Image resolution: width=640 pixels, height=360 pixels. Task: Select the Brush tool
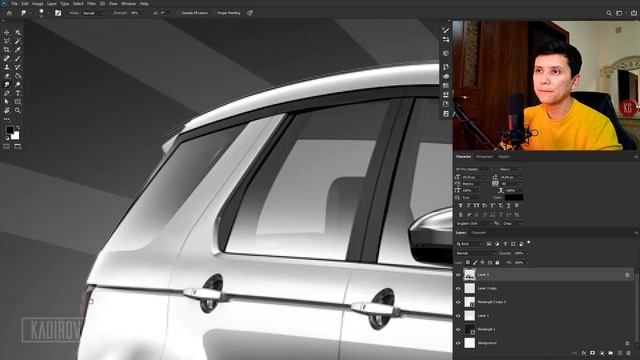[18, 58]
